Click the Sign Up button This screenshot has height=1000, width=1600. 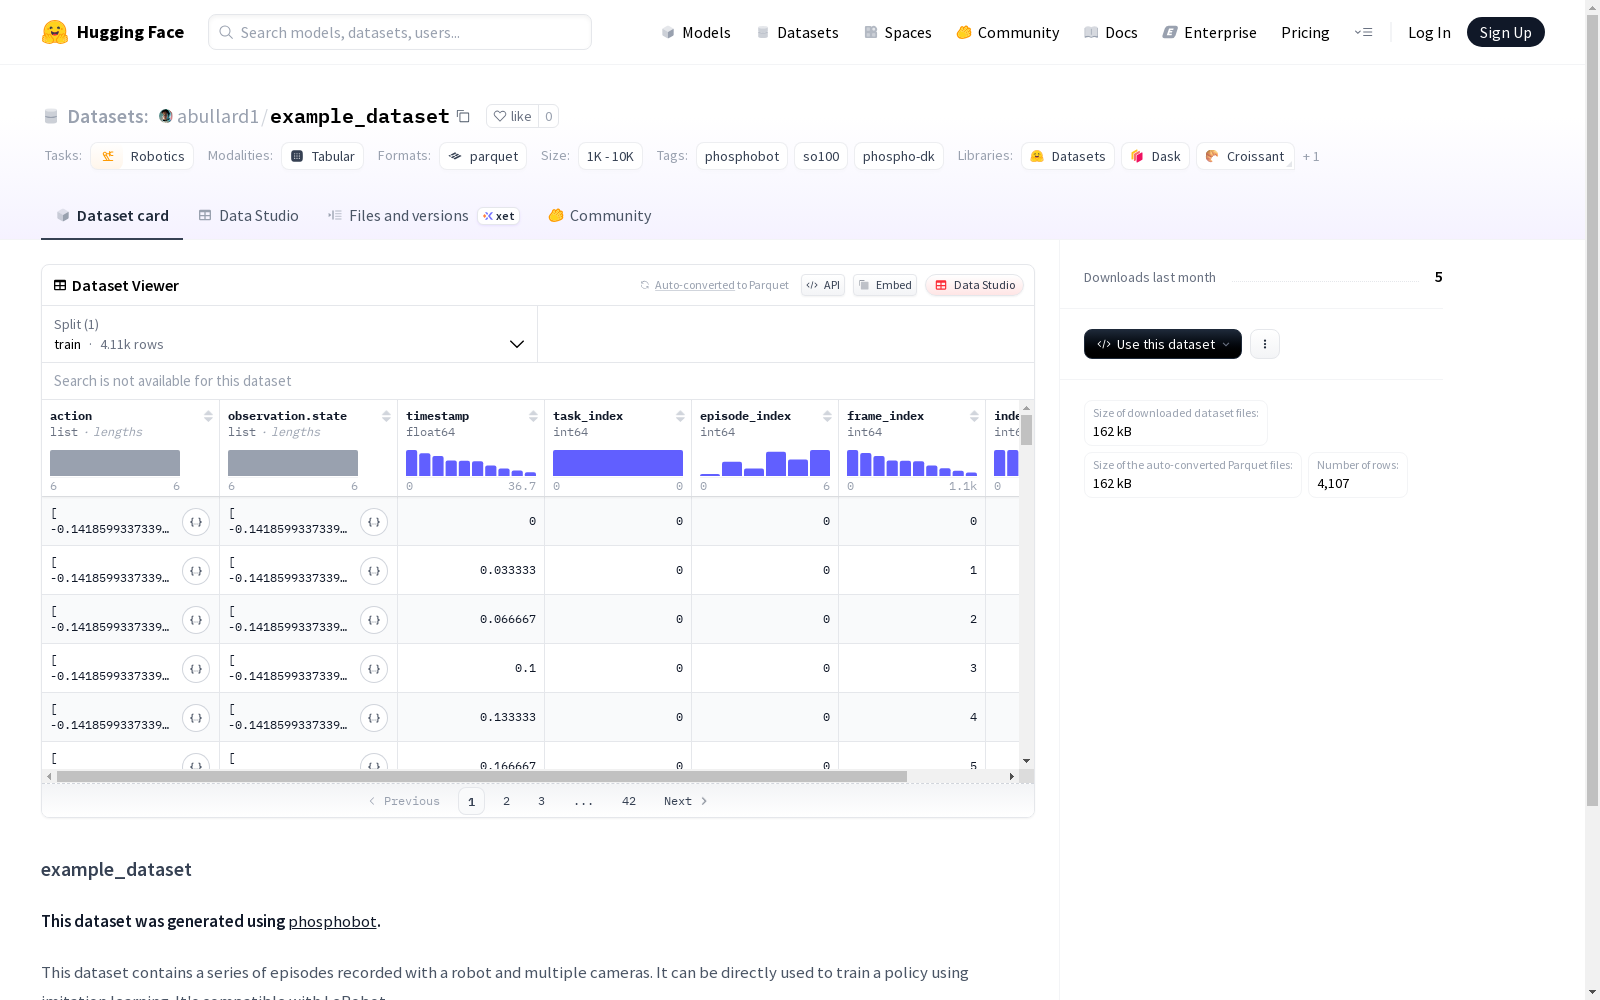pos(1506,32)
